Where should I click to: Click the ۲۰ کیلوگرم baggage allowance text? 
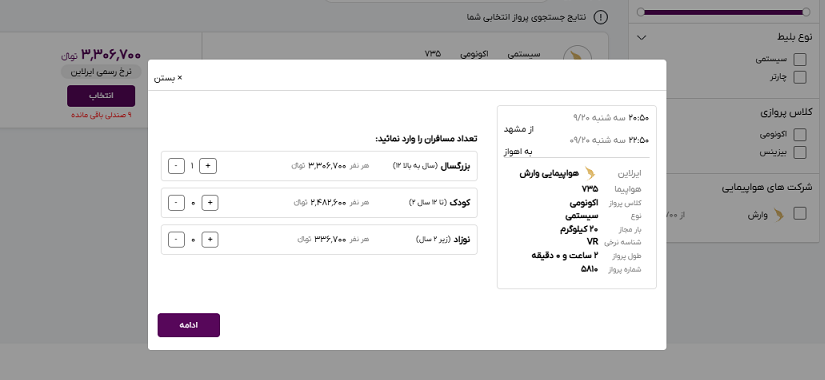579,229
